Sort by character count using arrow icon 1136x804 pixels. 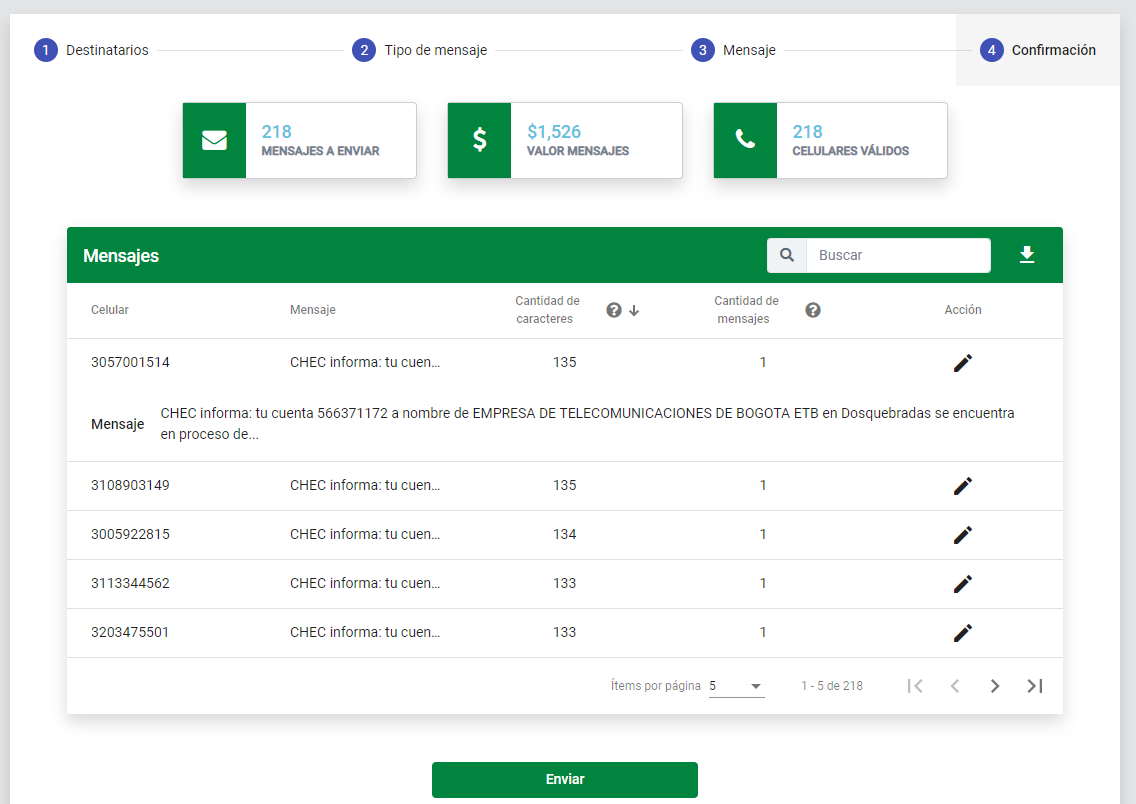coord(634,311)
